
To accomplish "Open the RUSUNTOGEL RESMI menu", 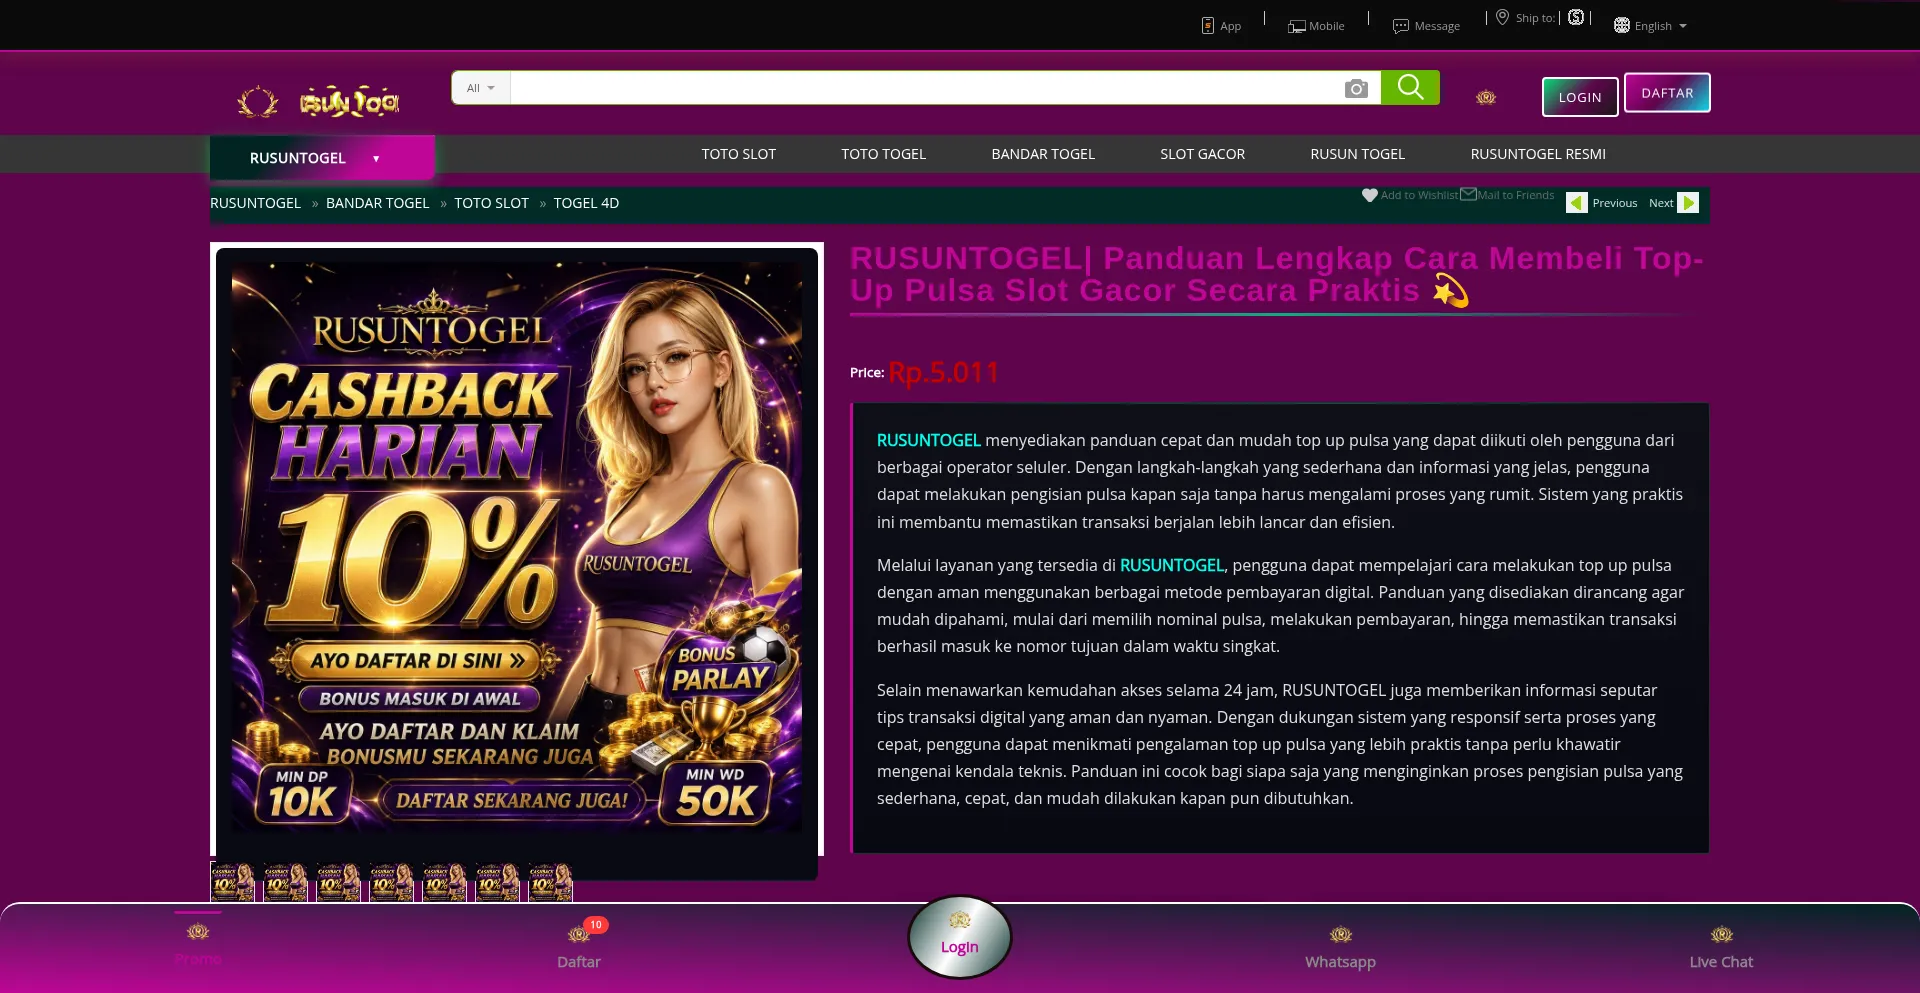I will [x=1538, y=154].
